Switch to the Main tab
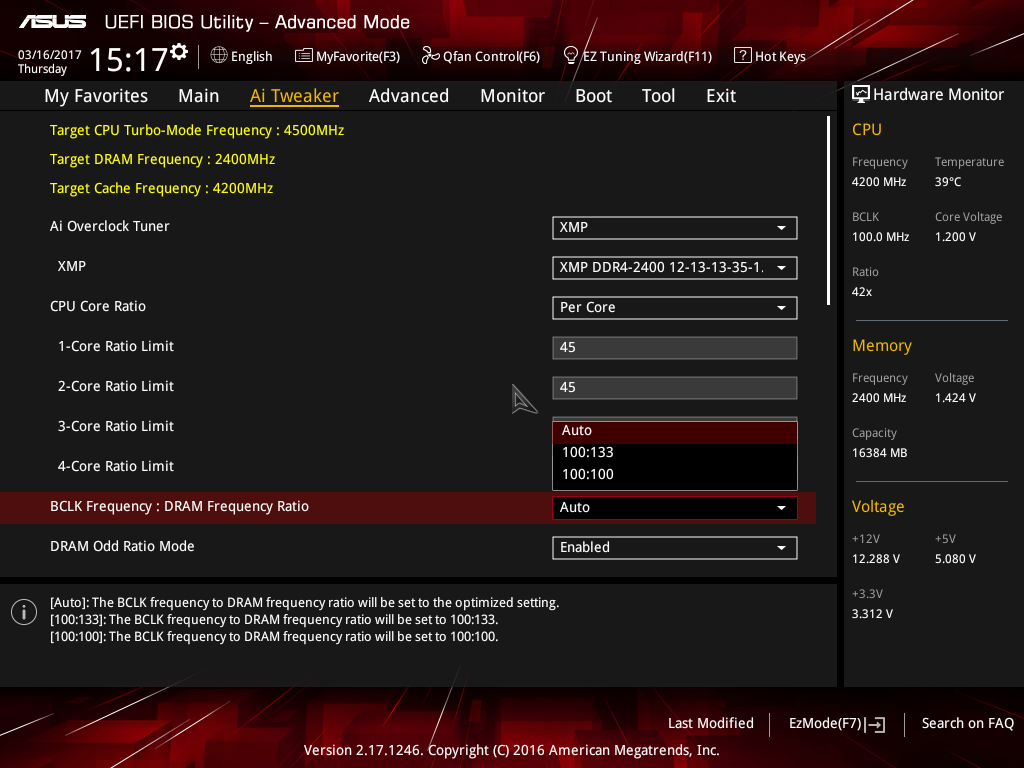Viewport: 1024px width, 768px height. (199, 96)
